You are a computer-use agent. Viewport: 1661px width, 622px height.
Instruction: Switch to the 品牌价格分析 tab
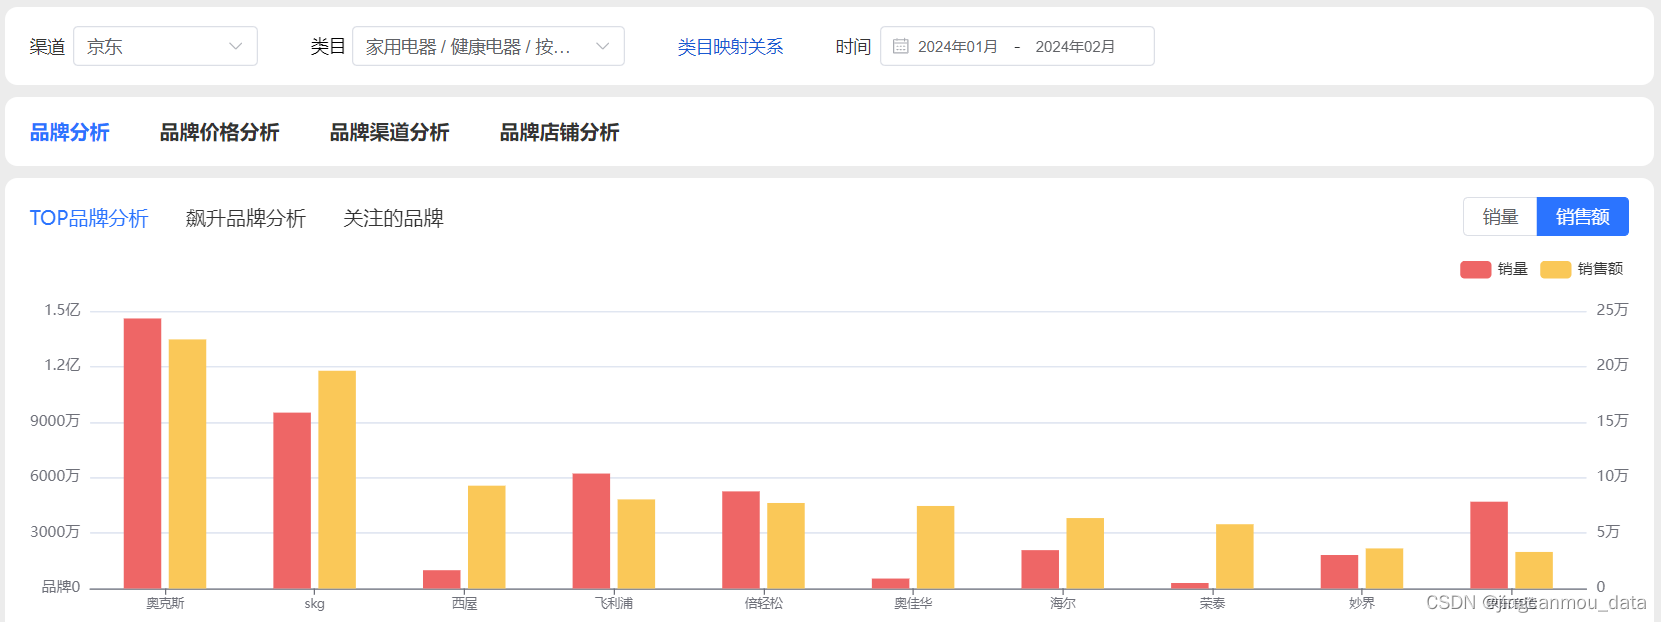[x=219, y=132]
